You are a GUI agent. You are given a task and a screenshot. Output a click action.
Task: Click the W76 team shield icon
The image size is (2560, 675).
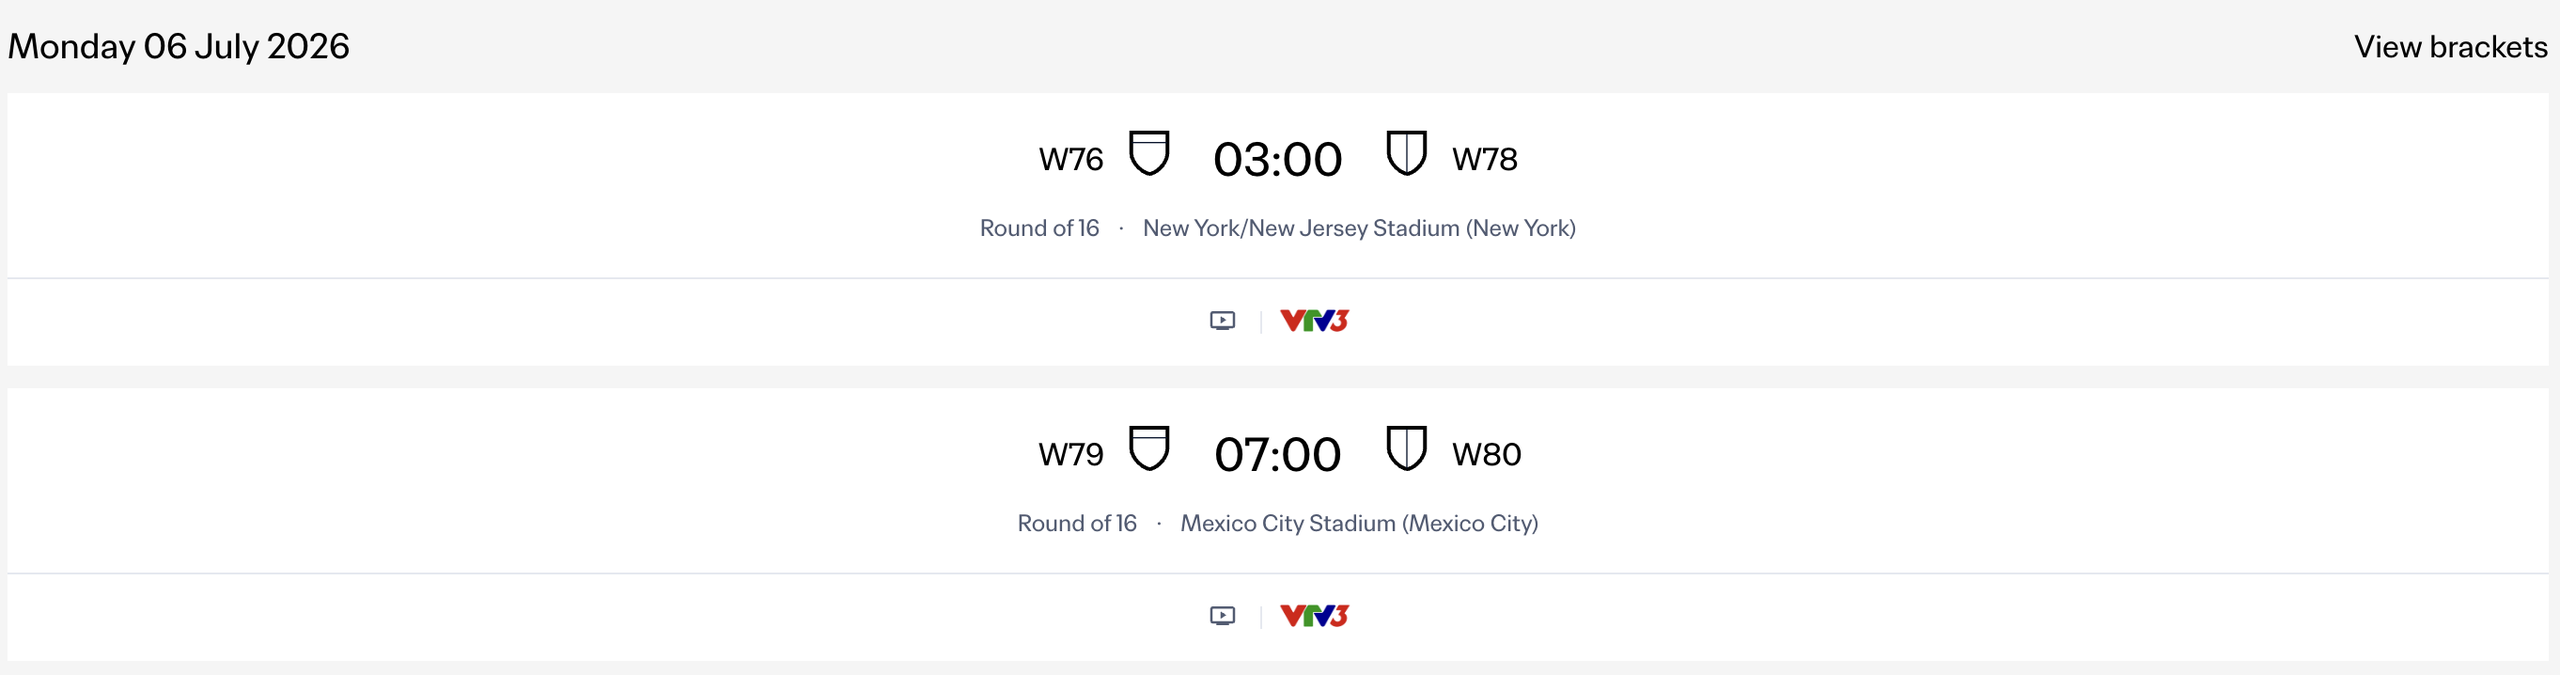(x=1148, y=154)
